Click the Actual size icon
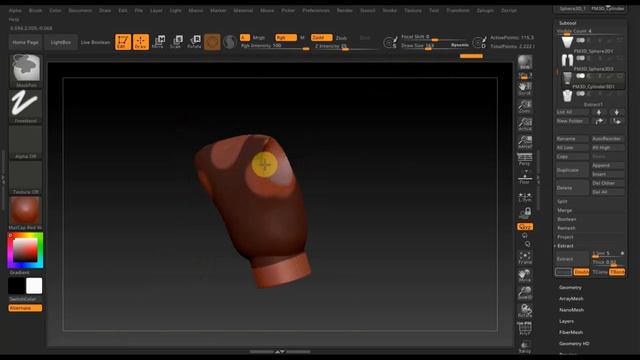 point(525,124)
